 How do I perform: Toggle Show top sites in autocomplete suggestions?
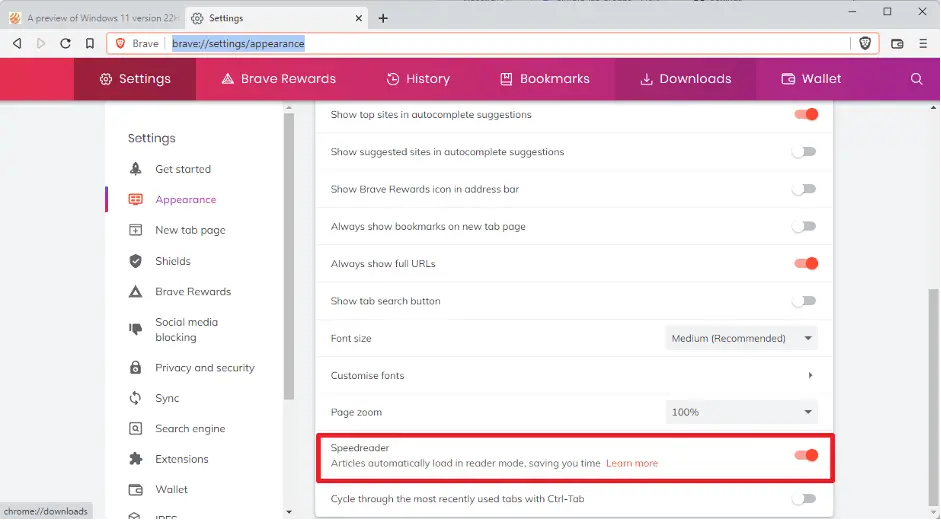point(805,114)
